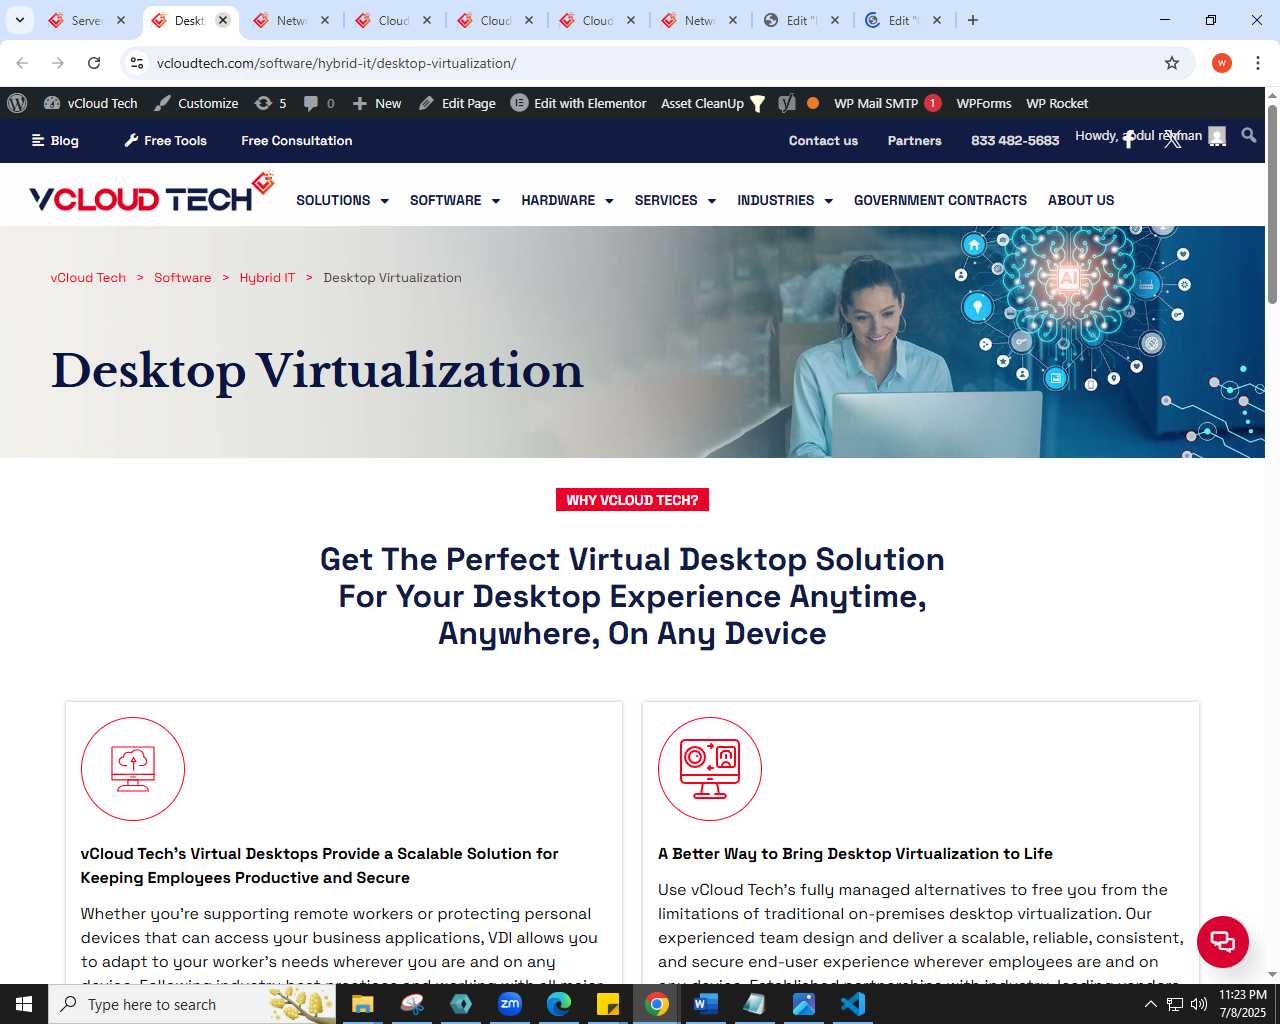Open new browser tab with plus
This screenshot has width=1280, height=1024.
(973, 20)
